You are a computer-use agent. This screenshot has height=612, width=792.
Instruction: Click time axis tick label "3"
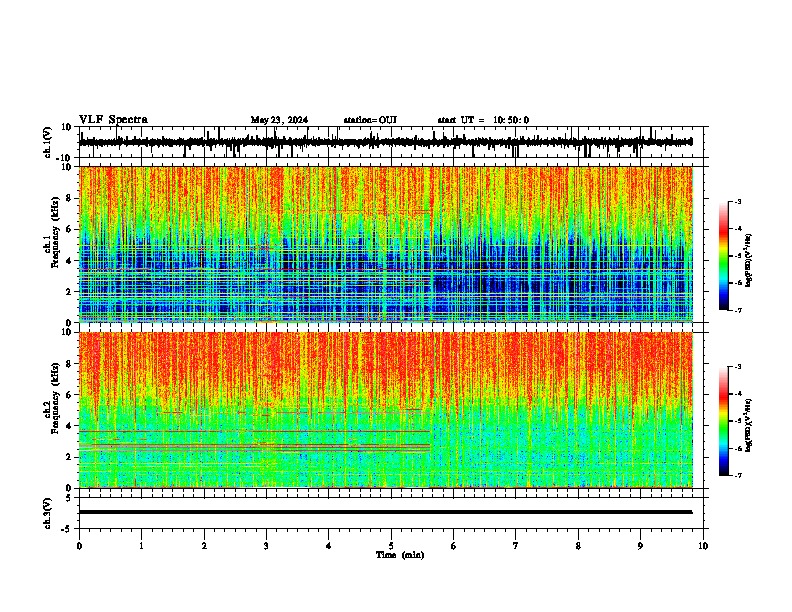266,546
